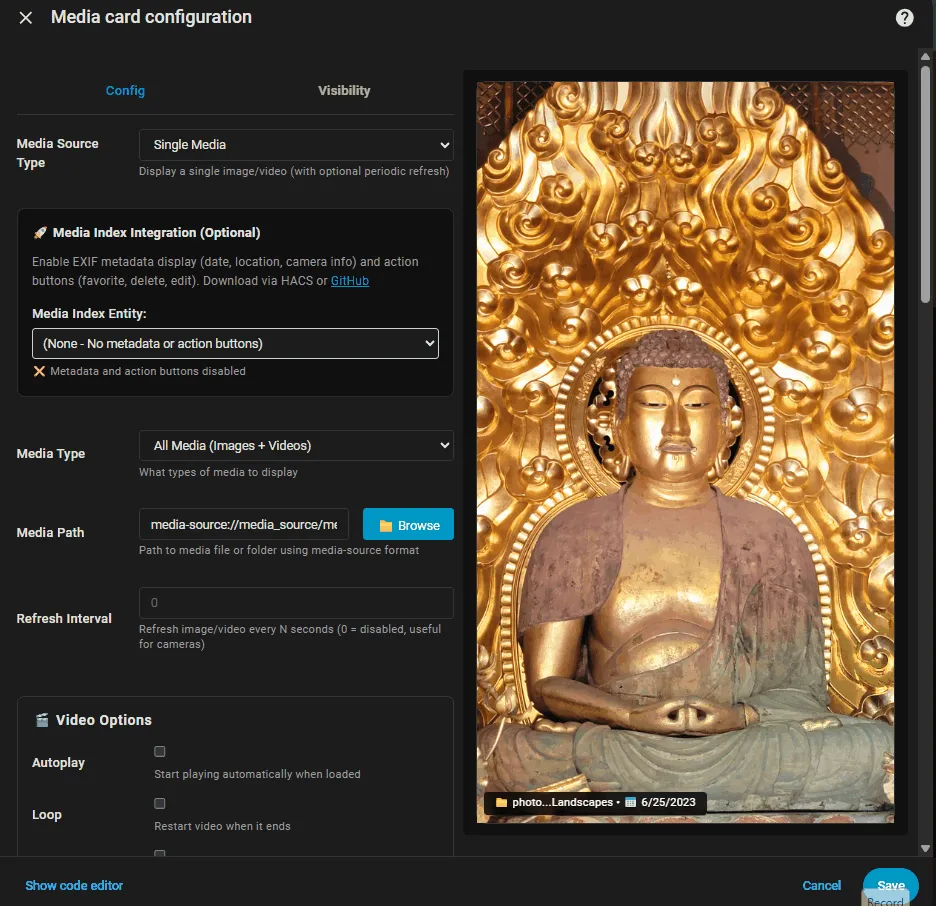Click the Save button
The width and height of the screenshot is (936, 906).
coord(891,886)
